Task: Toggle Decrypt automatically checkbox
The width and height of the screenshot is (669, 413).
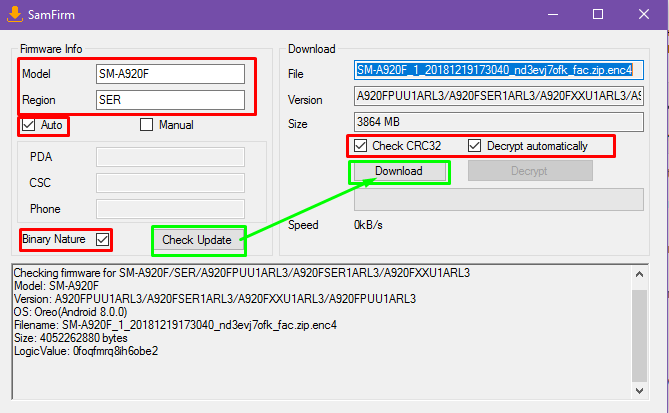Action: tap(474, 146)
